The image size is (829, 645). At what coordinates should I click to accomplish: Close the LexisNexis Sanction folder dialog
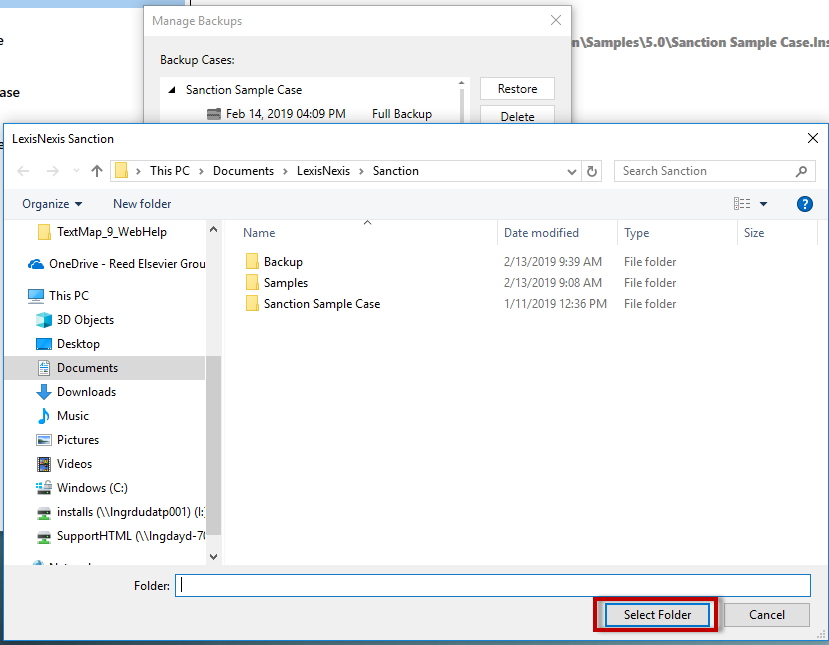pyautogui.click(x=813, y=139)
